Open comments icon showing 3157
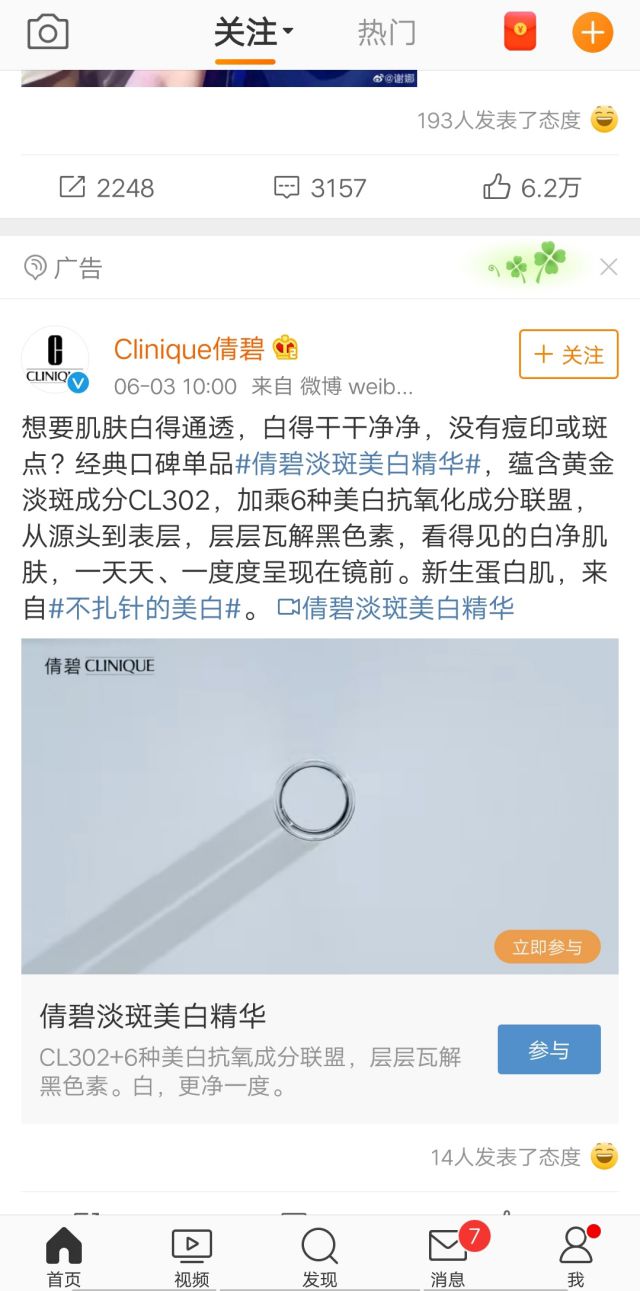 (x=320, y=187)
